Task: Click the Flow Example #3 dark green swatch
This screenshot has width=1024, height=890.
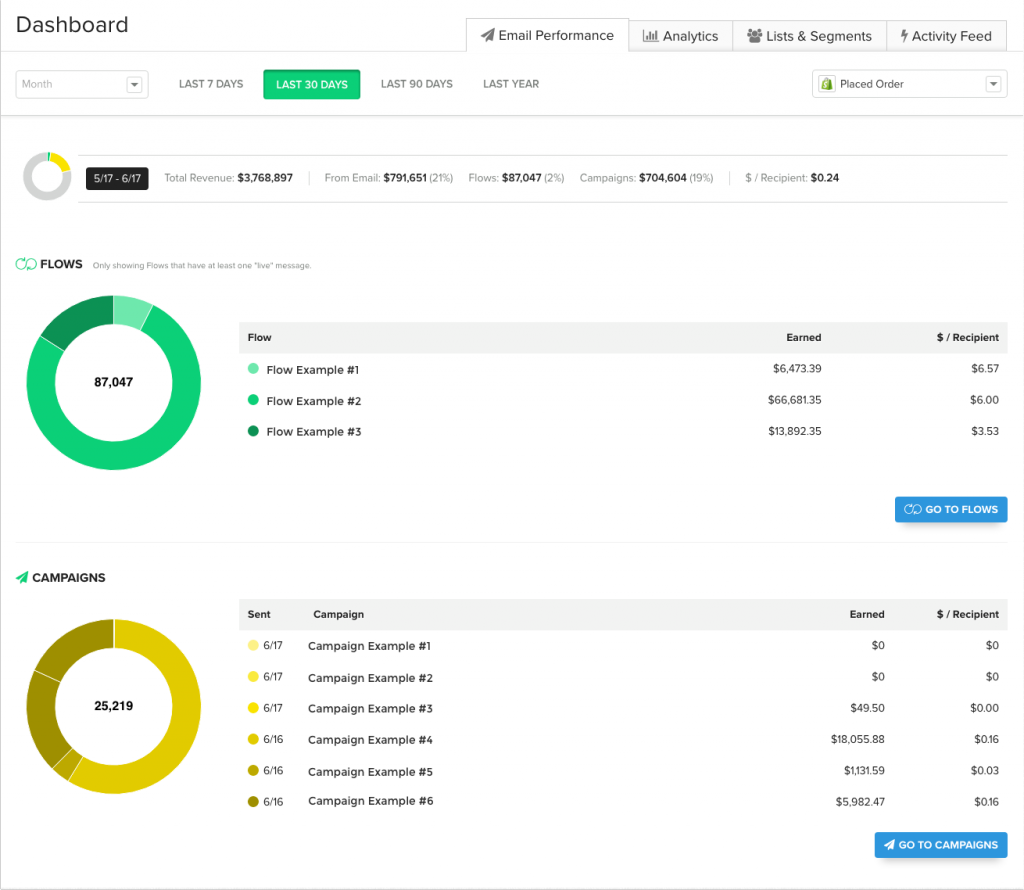Action: 253,431
